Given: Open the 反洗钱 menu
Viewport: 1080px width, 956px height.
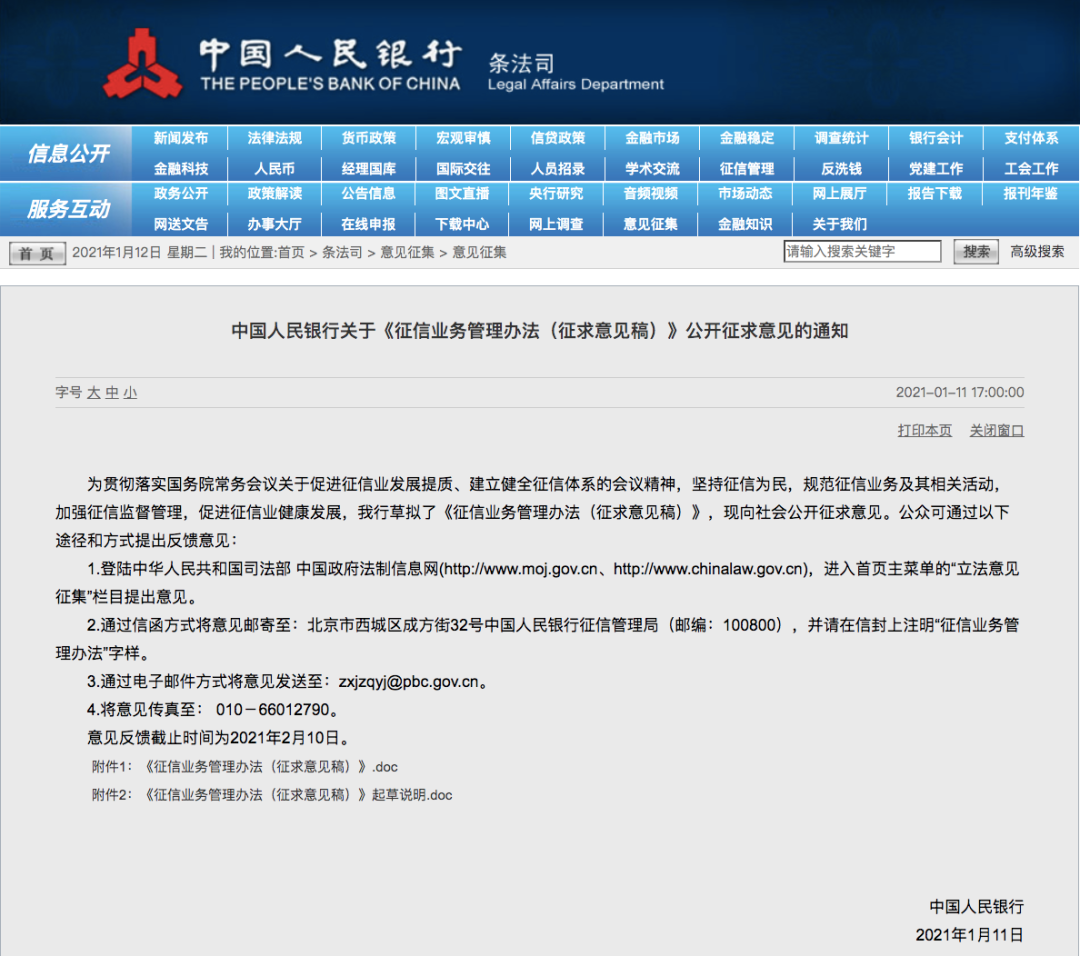Looking at the screenshot, I should (x=843, y=168).
